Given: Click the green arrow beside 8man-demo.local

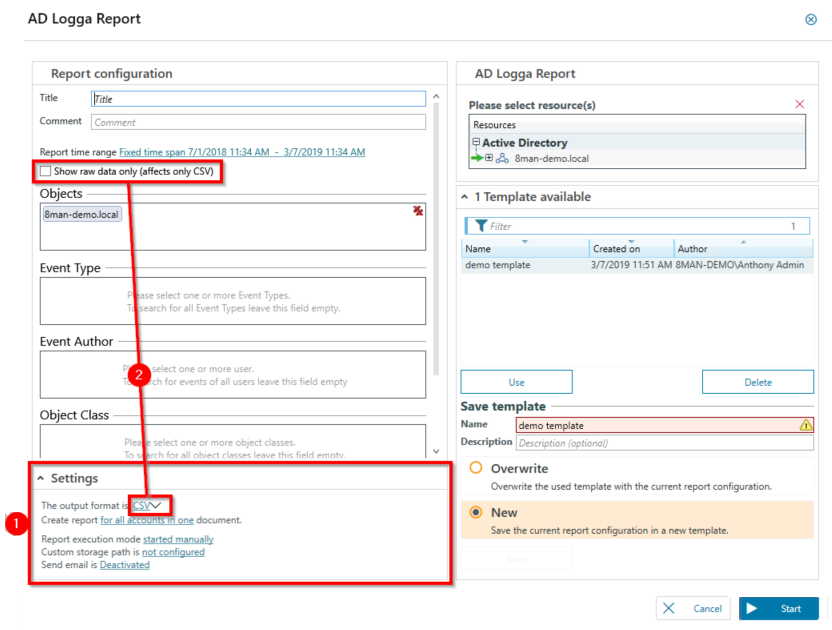Looking at the screenshot, I should pos(477,159).
